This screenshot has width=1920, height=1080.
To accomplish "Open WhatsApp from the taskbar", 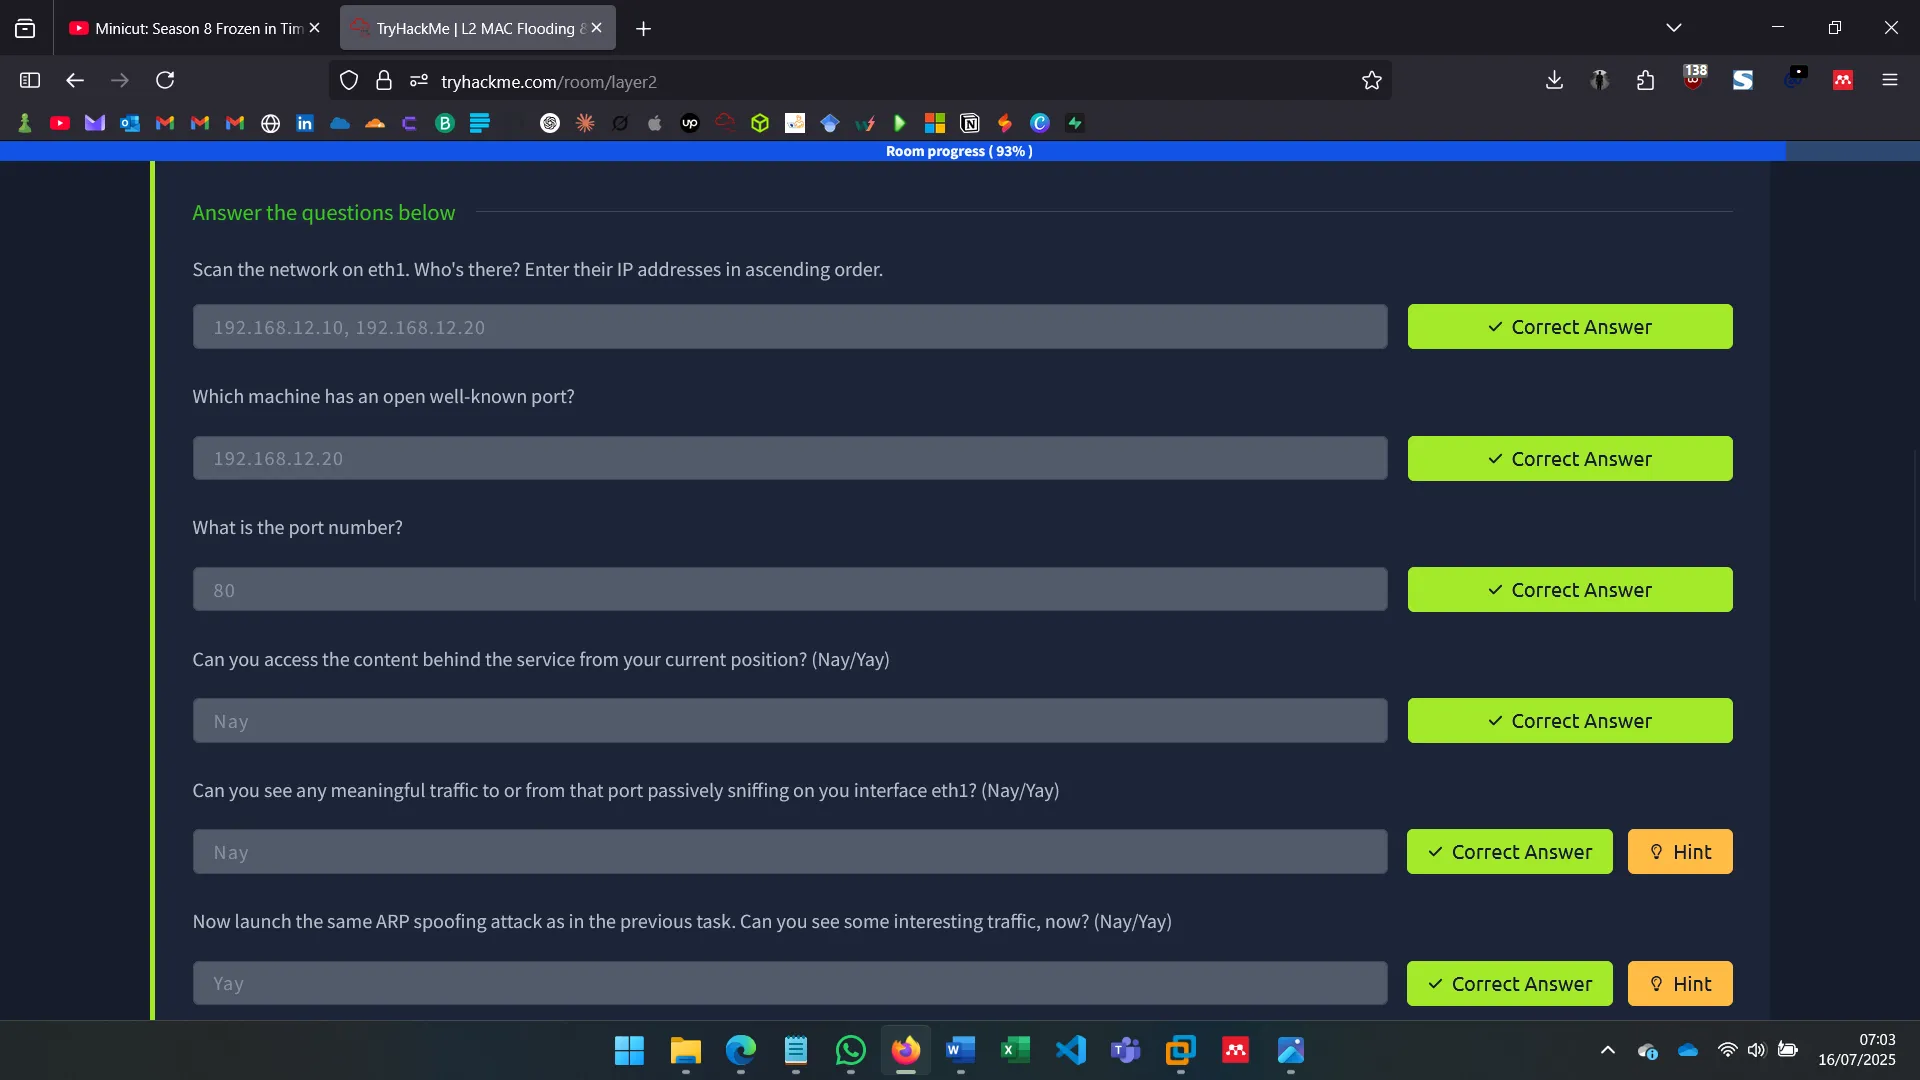I will point(849,1051).
